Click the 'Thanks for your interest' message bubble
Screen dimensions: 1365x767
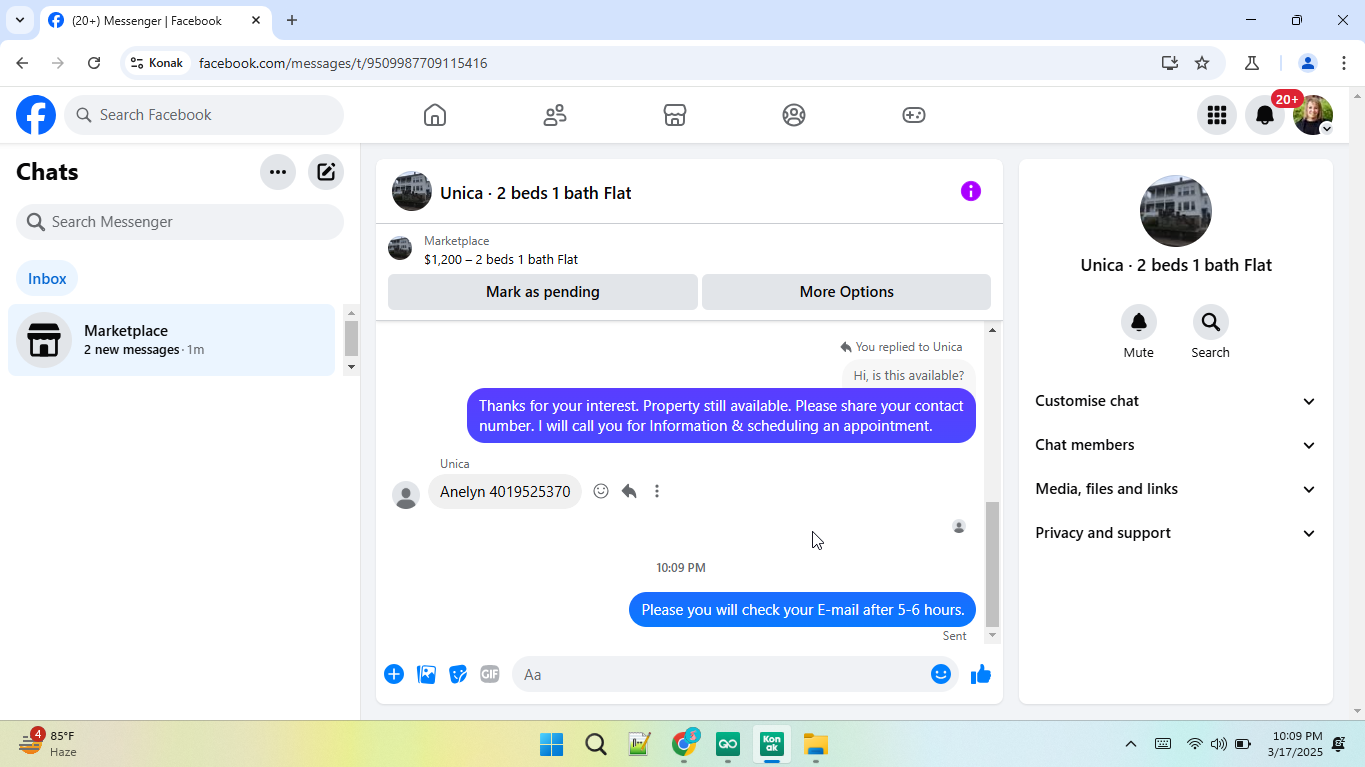point(721,416)
